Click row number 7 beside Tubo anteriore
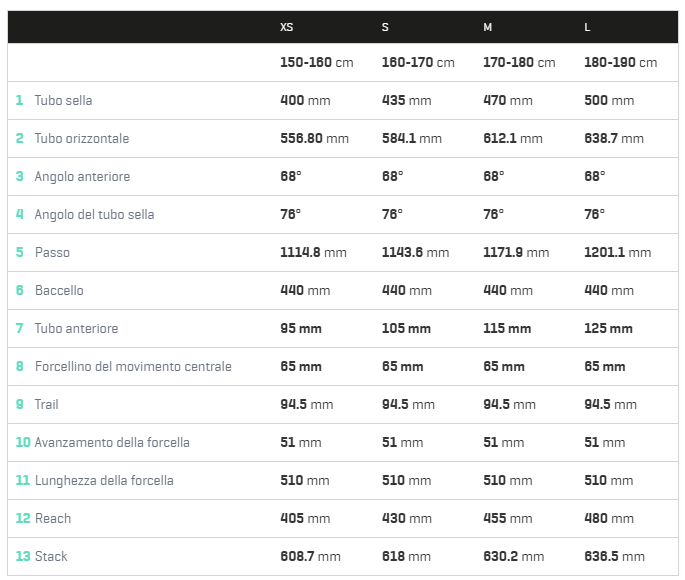Screen dimensions: 685x580 [19, 329]
